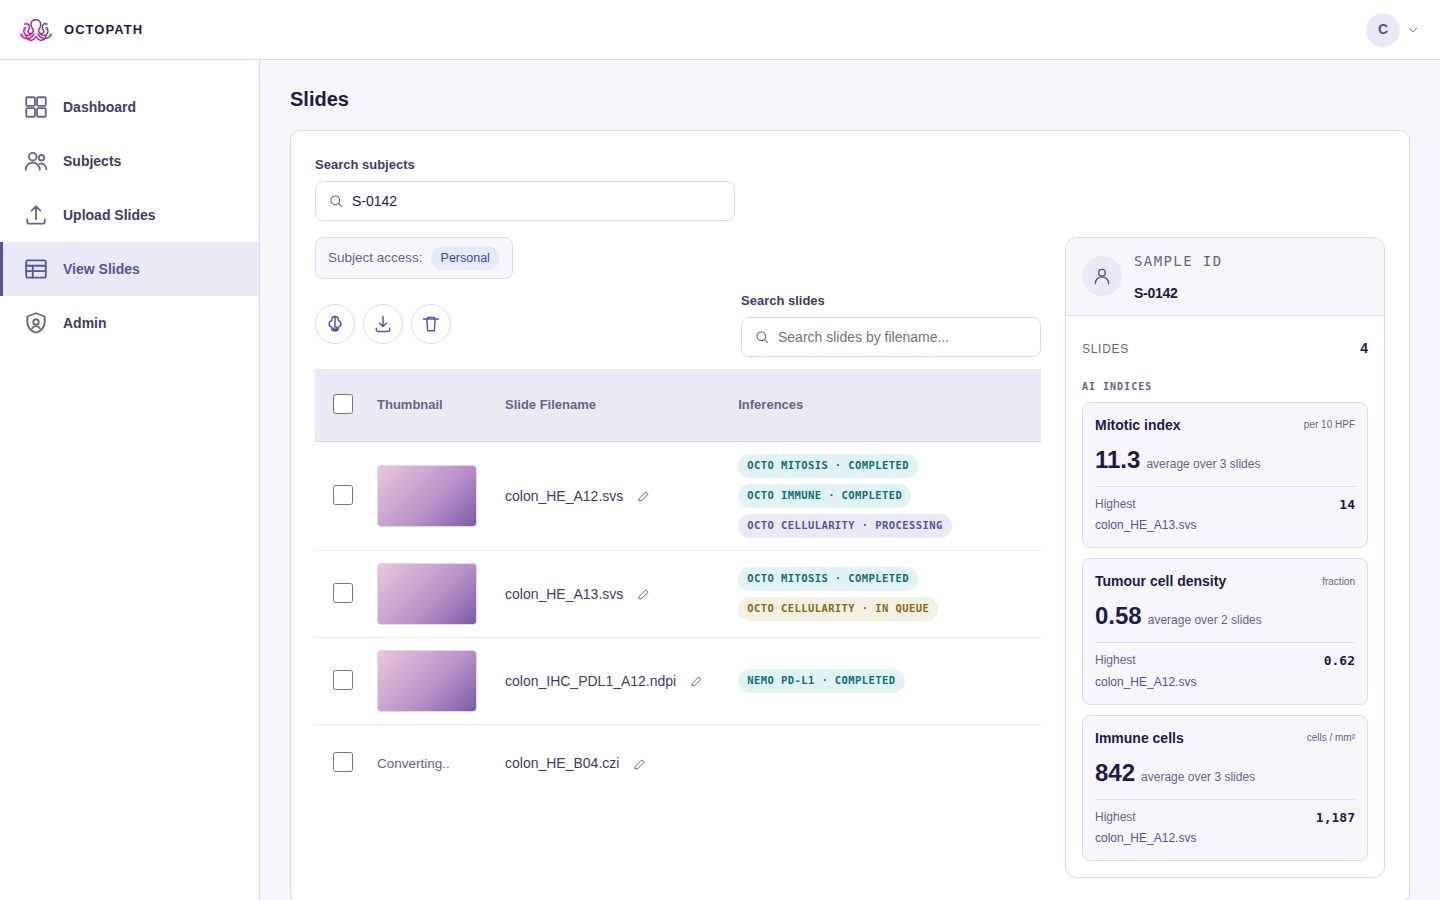Image resolution: width=1440 pixels, height=900 pixels.
Task: Click the sample ID person icon
Action: [1102, 277]
